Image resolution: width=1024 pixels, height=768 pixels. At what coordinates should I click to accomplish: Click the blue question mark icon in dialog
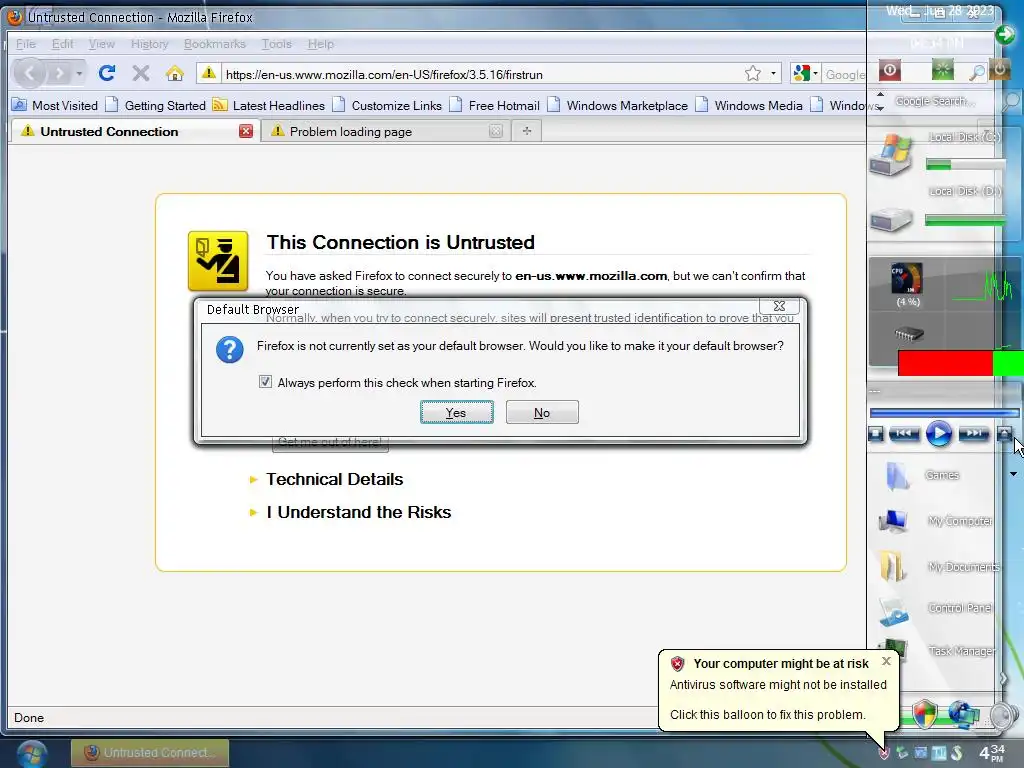[230, 350]
